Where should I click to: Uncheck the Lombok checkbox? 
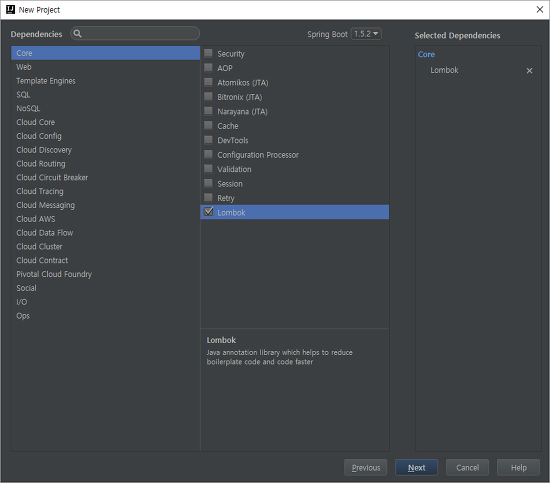pyautogui.click(x=208, y=212)
